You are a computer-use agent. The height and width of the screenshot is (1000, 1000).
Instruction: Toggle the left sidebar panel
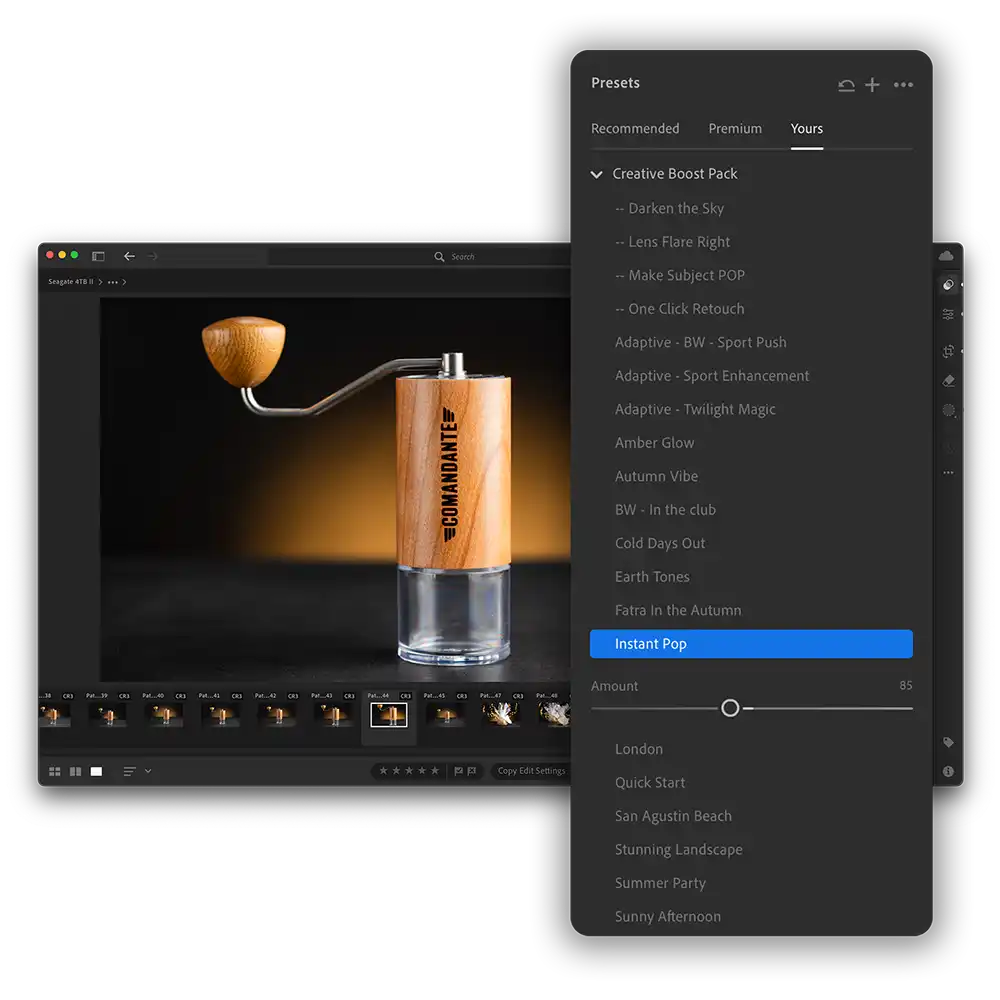pos(98,257)
